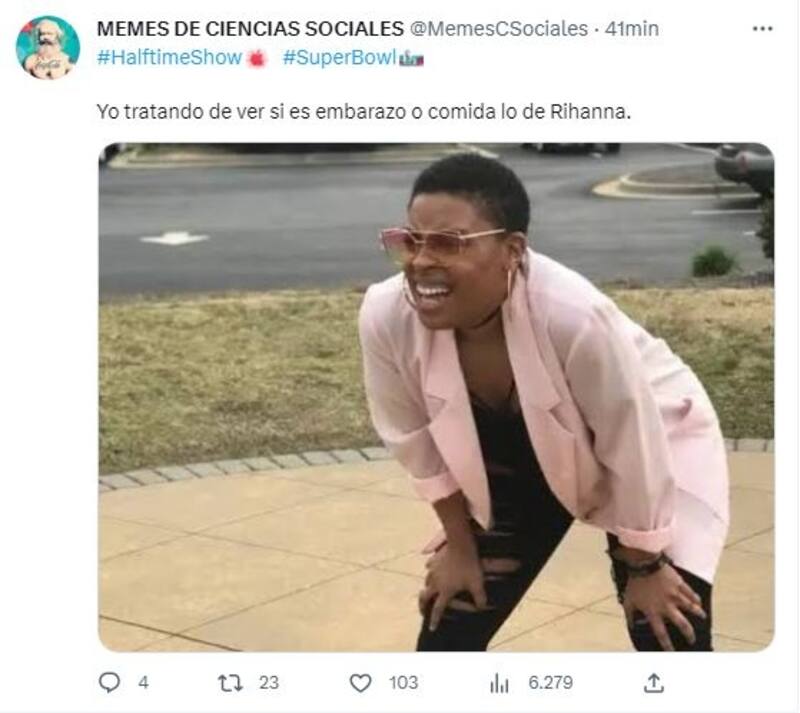The image size is (800, 713).
Task: Show the 23 retweets count
Action: [x=269, y=683]
